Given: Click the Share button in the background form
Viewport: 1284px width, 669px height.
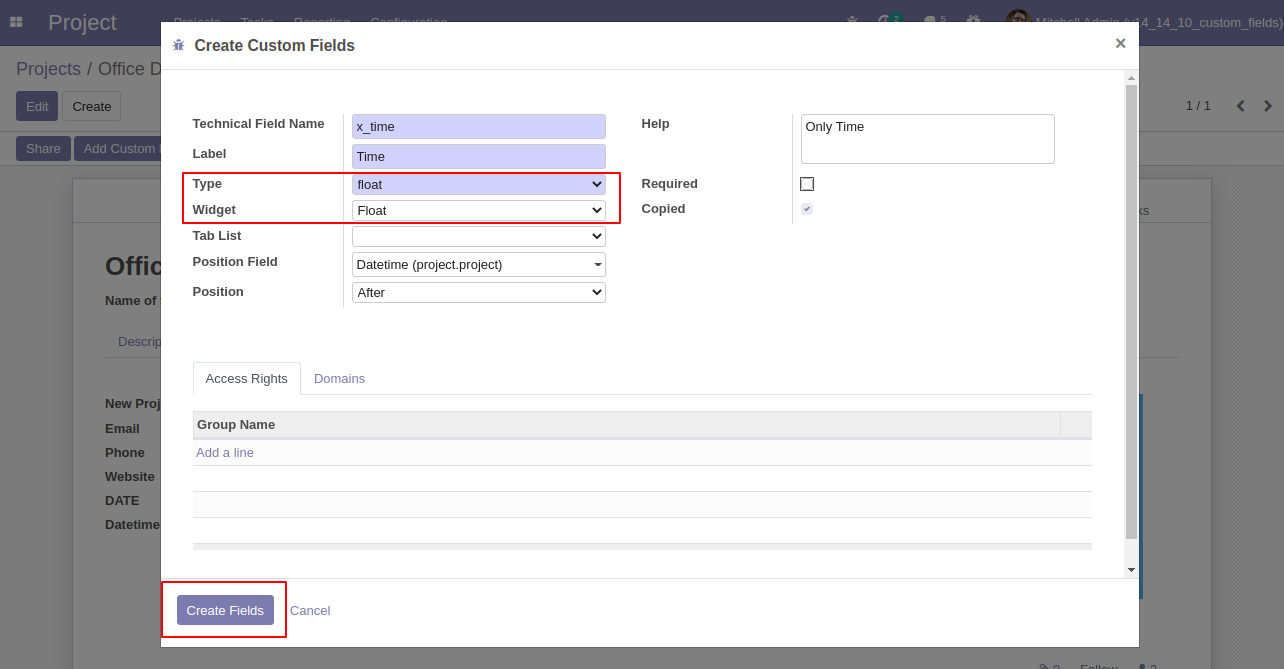Looking at the screenshot, I should point(43,148).
